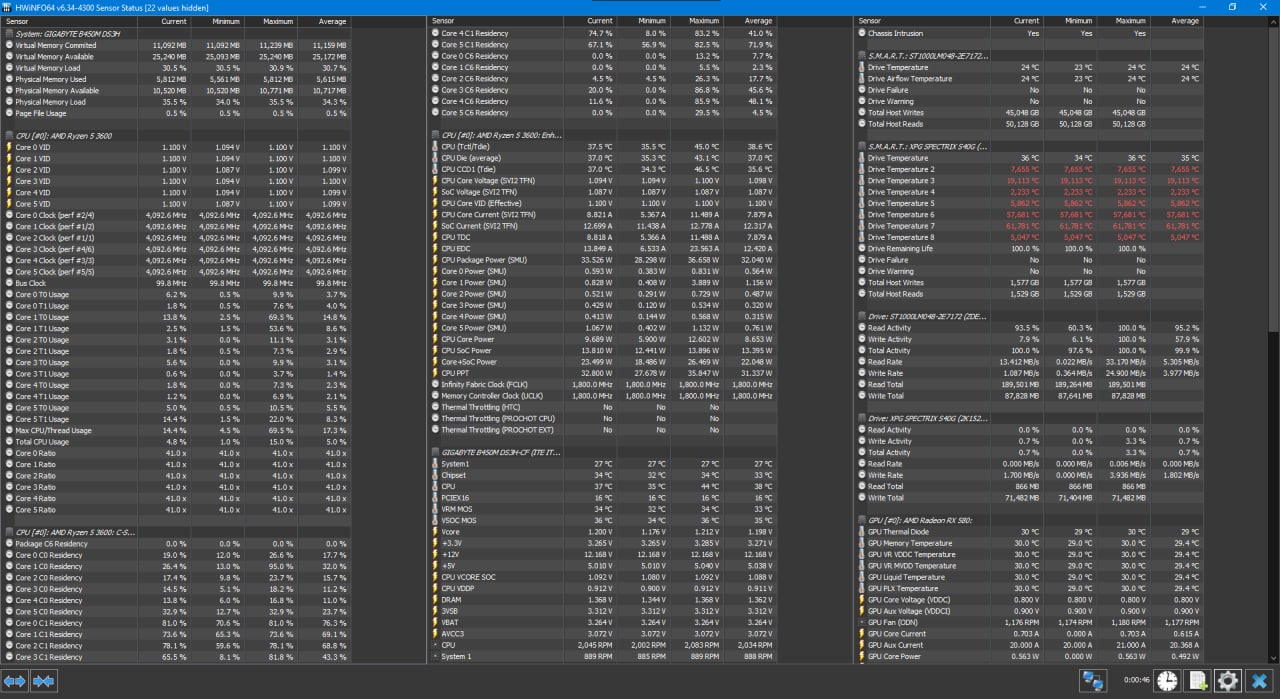Viewport: 1280px width, 699px height.
Task: Select the CPU EDC row
Action: (x=602, y=248)
